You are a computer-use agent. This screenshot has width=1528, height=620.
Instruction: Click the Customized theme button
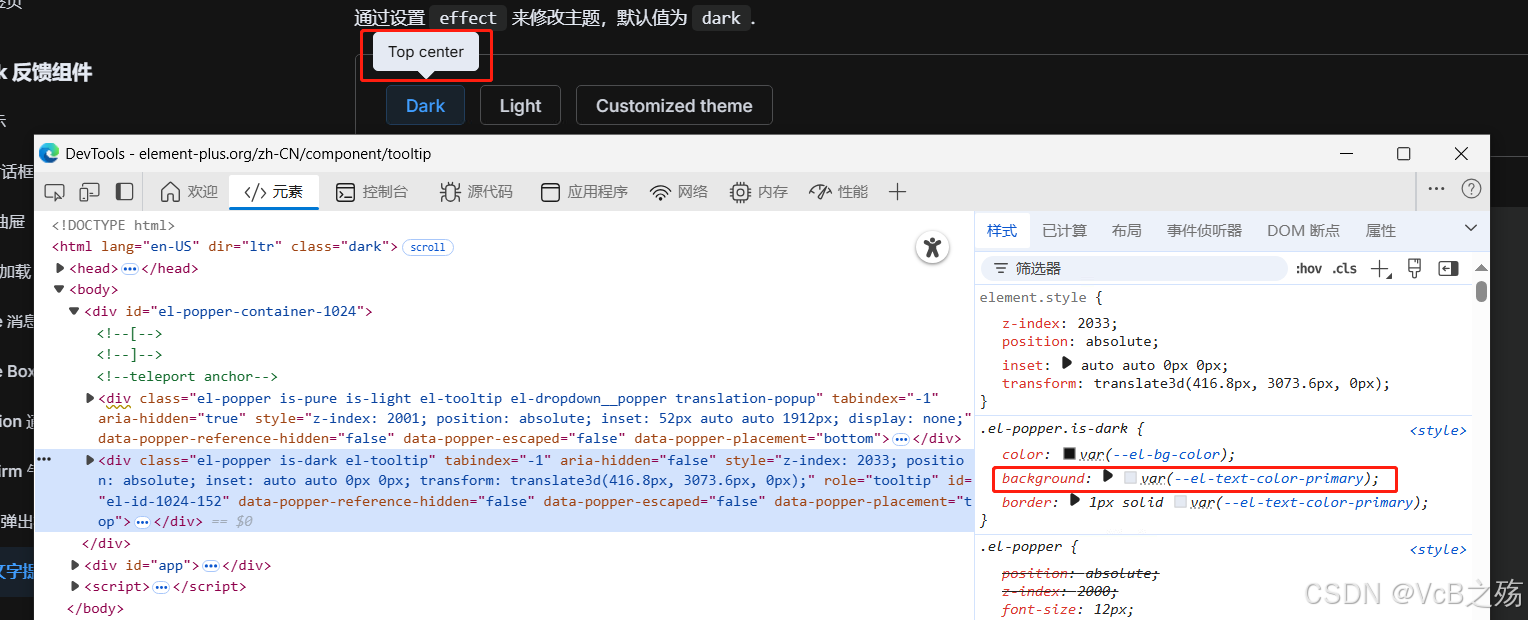673,105
